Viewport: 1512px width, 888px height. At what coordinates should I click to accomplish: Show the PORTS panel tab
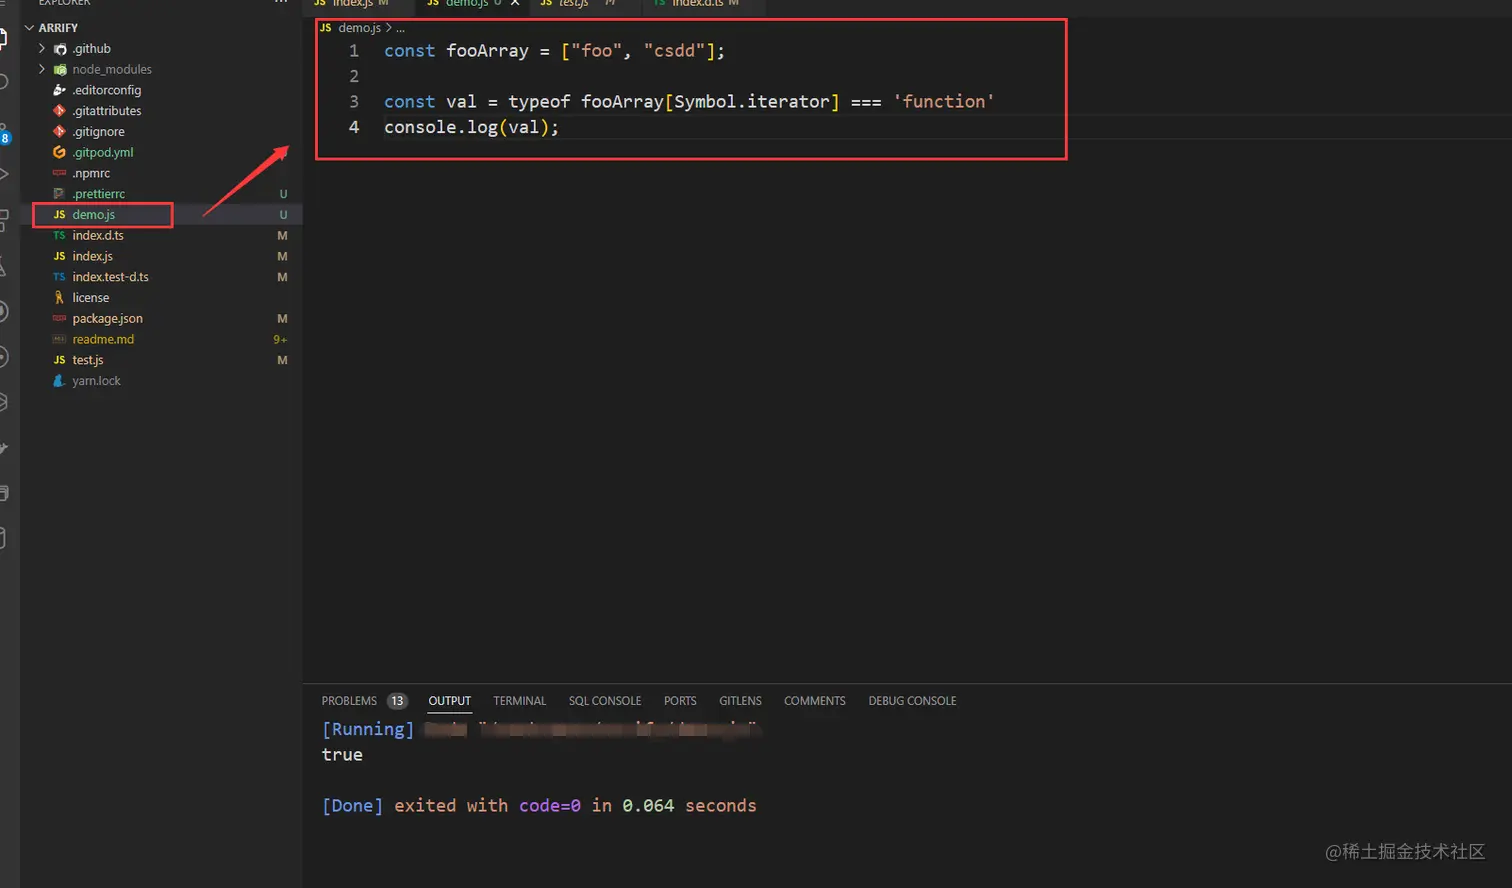680,701
